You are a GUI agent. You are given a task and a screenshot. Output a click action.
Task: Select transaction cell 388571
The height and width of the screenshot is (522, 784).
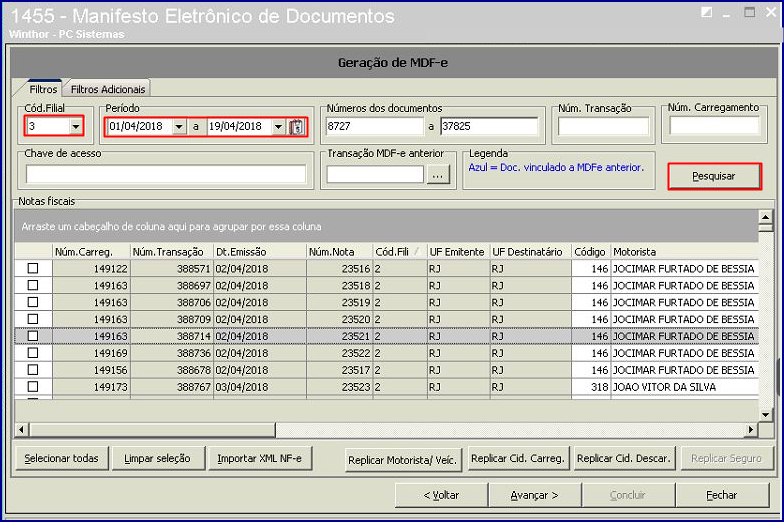[172, 268]
